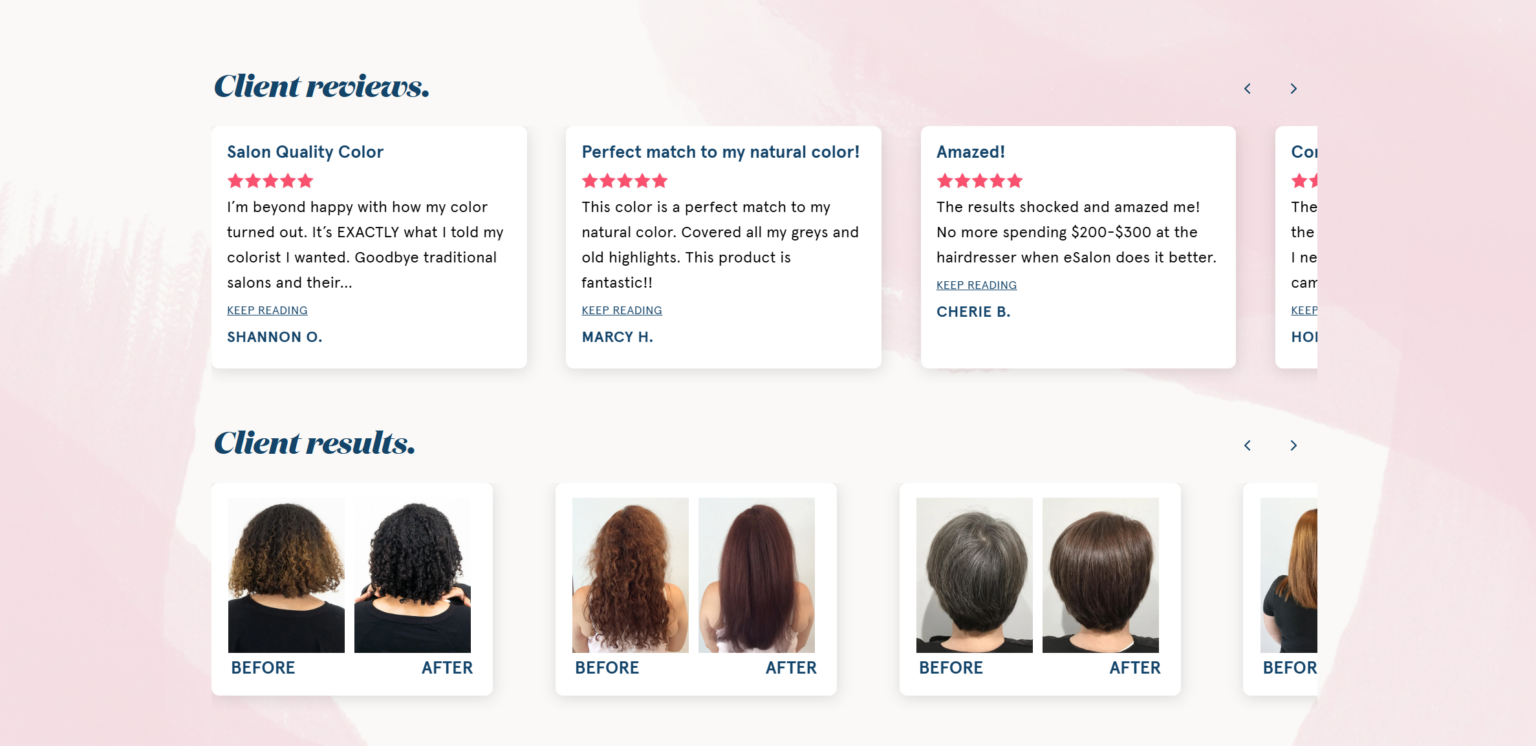This screenshot has height=746, width=1536.
Task: Open Keep Reading on Marcy H.'s review
Action: coord(622,311)
